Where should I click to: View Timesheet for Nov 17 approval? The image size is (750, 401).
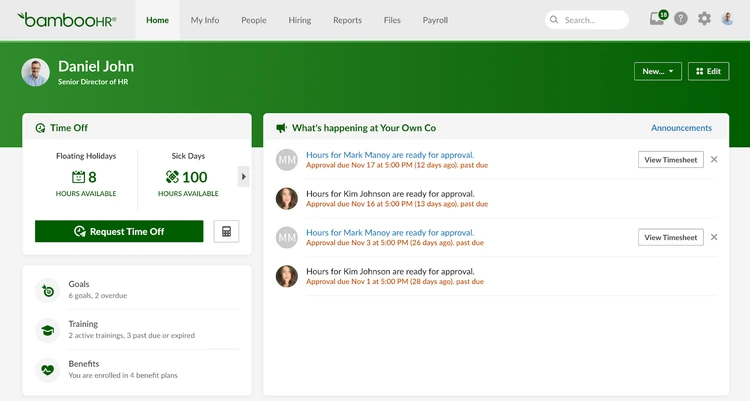tap(670, 160)
